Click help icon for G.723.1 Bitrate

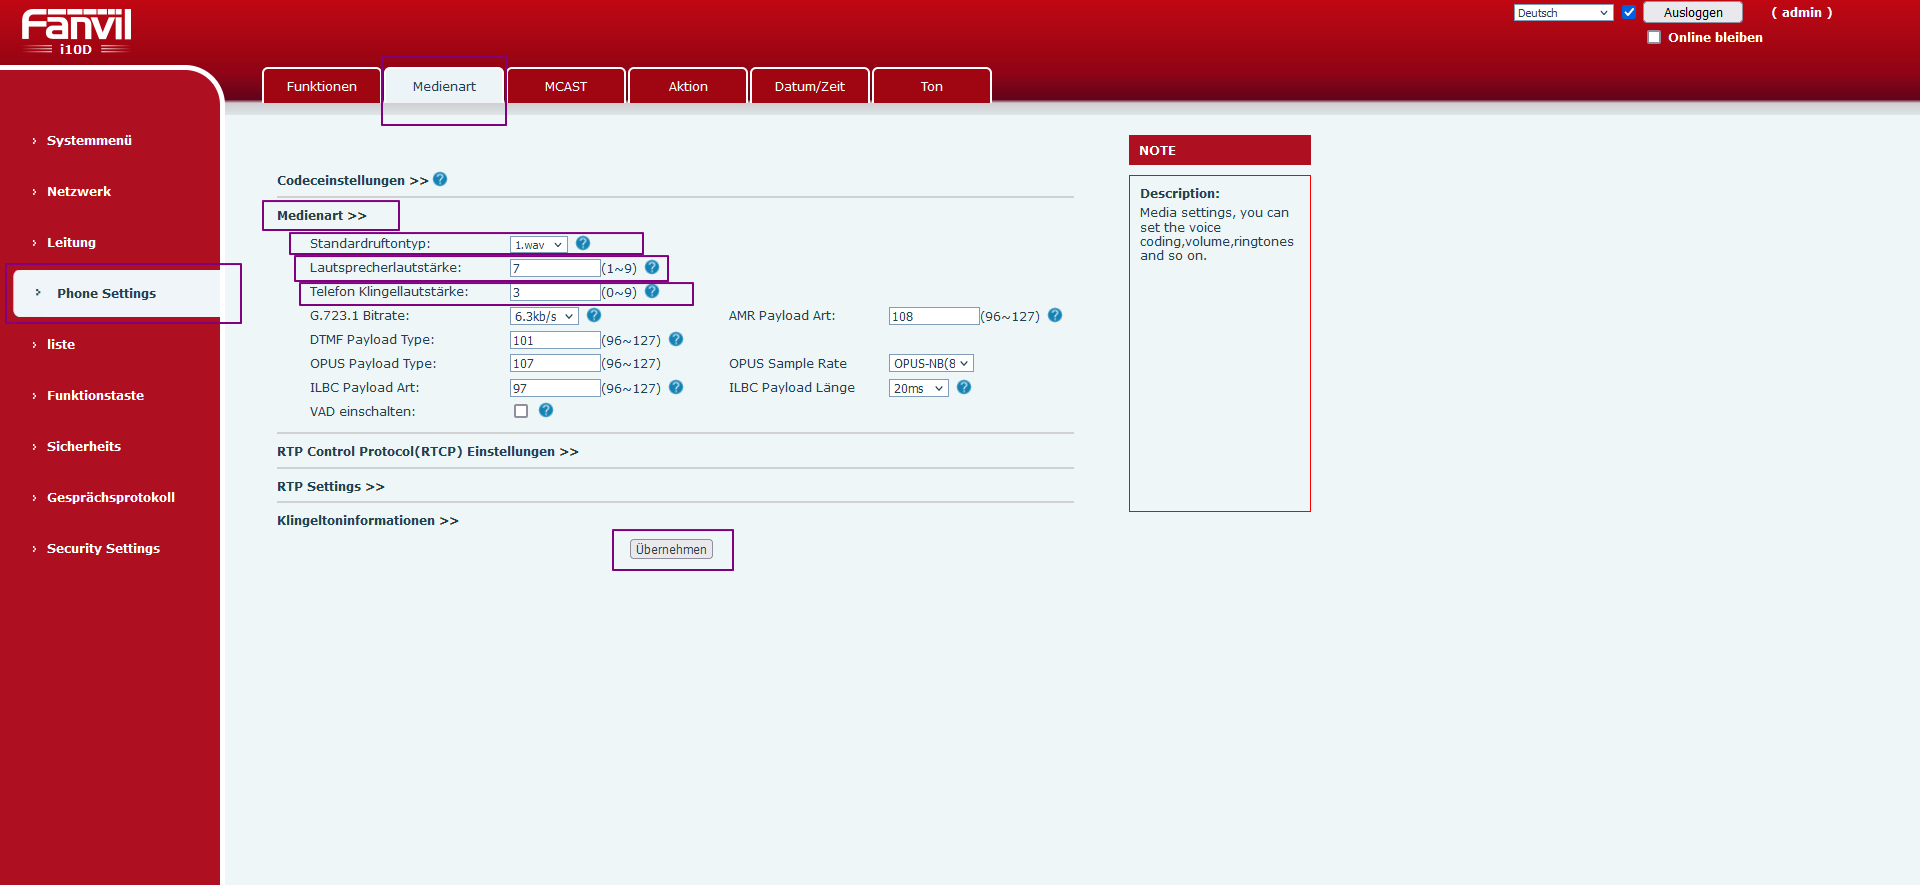[594, 315]
